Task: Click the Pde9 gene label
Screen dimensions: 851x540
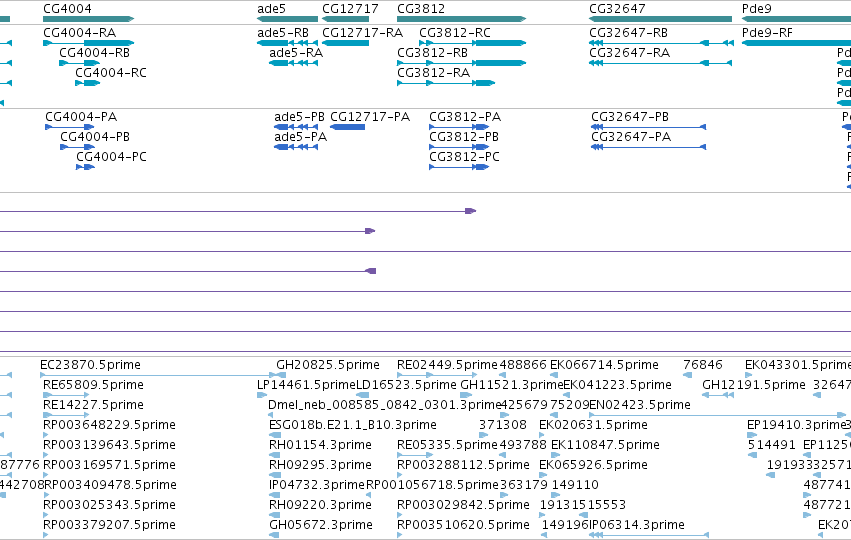Action: coord(757,9)
